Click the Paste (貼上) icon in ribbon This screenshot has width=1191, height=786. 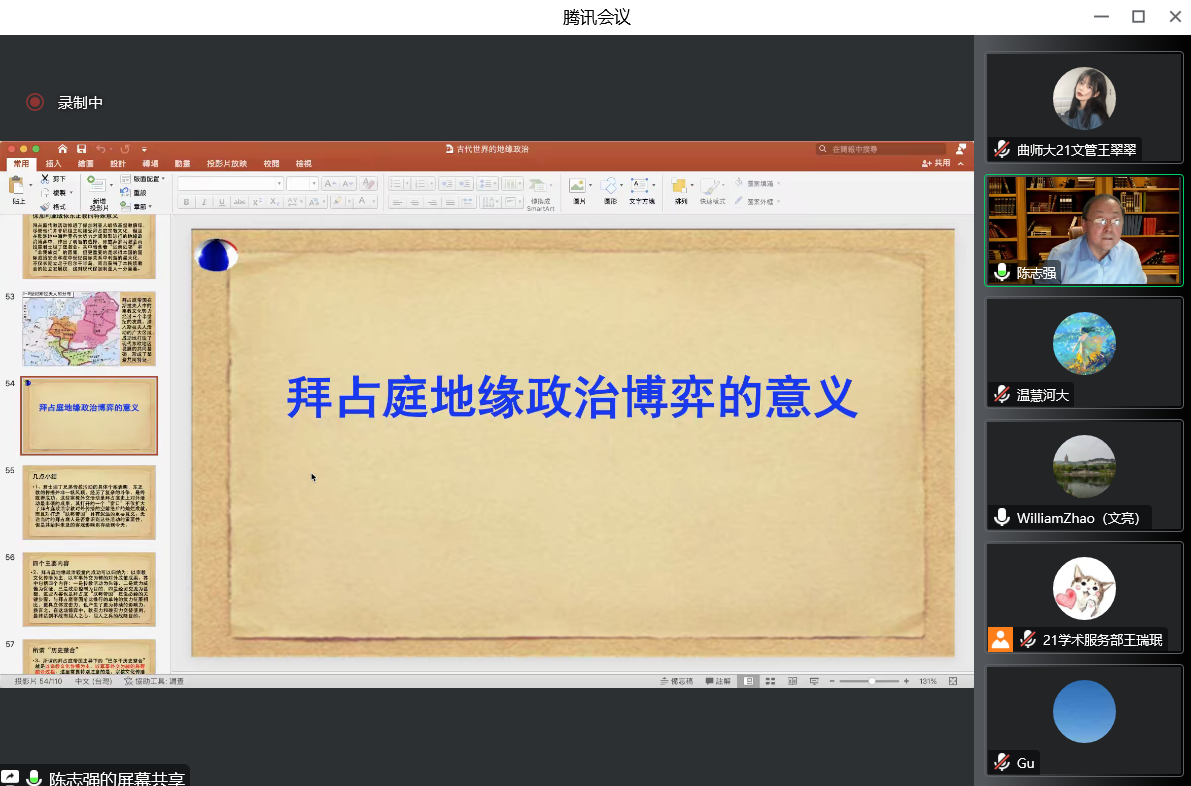(17, 187)
